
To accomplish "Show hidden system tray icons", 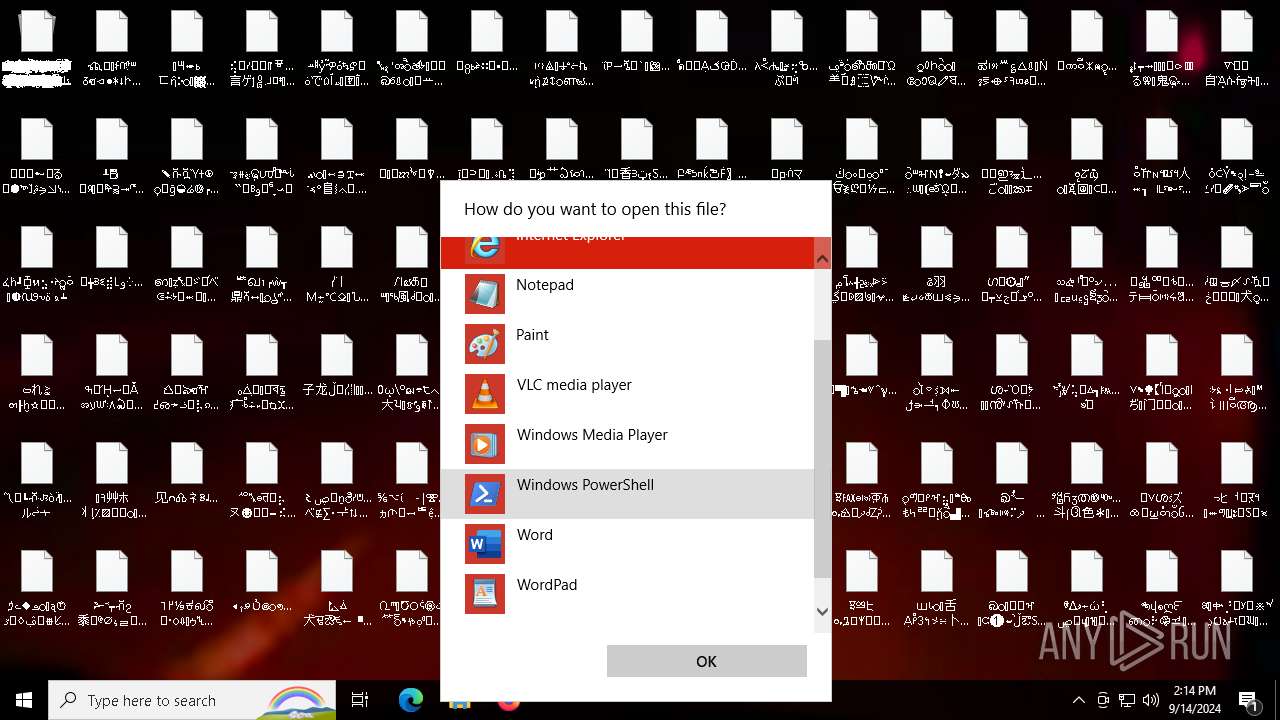I will 1078,700.
